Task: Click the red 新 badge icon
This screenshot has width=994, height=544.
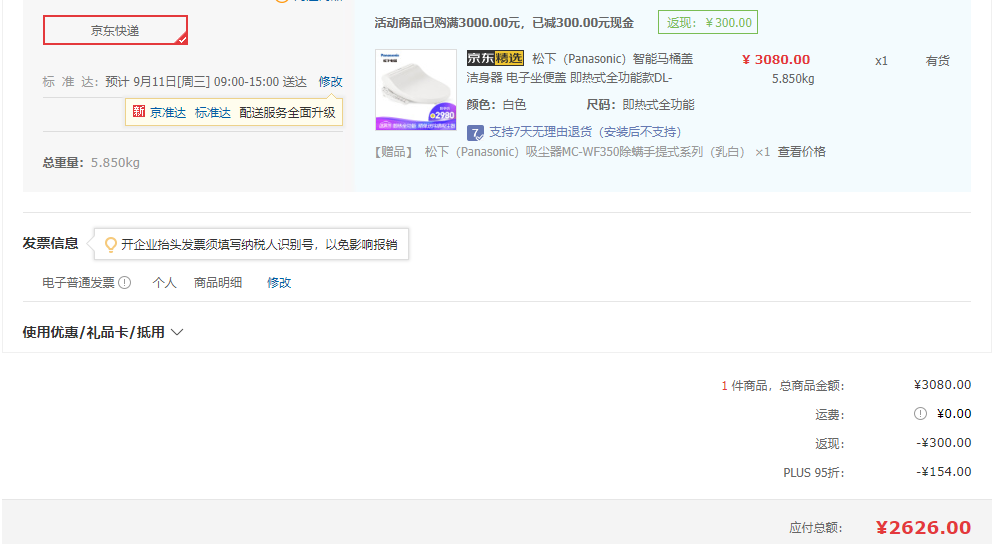Action: point(139,112)
